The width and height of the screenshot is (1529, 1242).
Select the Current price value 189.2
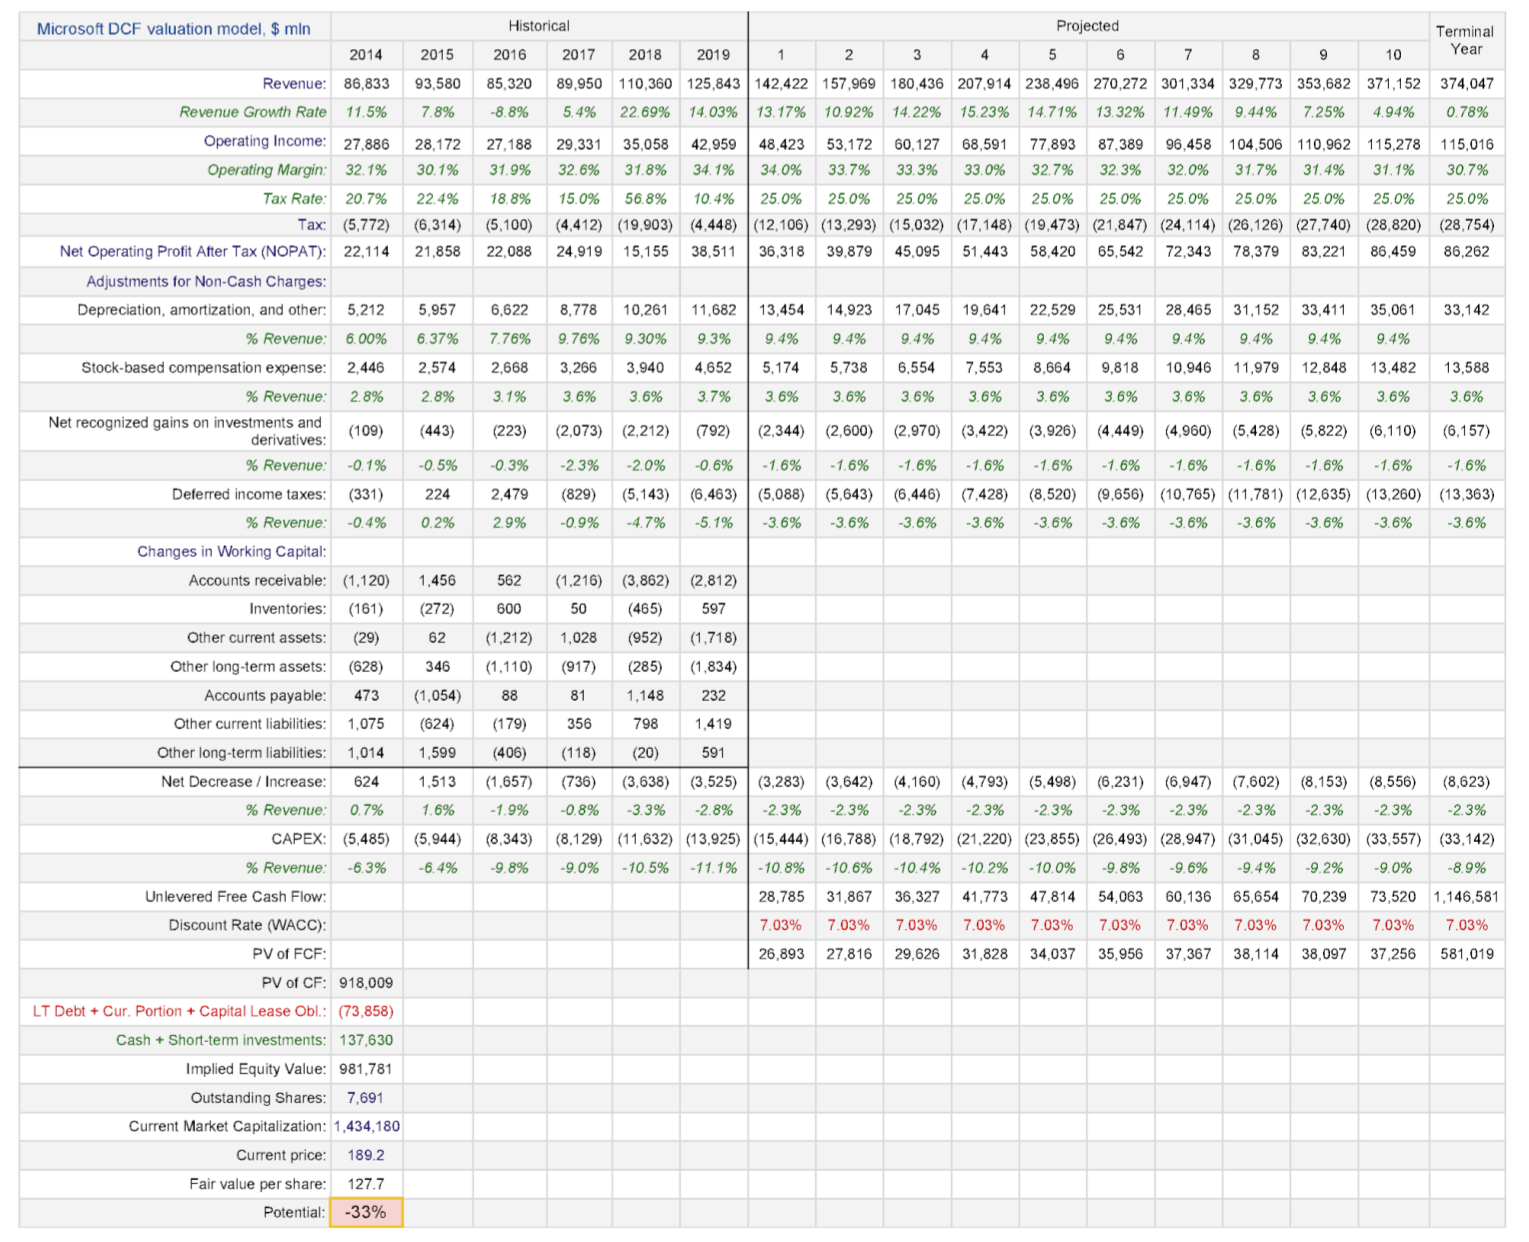[366, 1155]
